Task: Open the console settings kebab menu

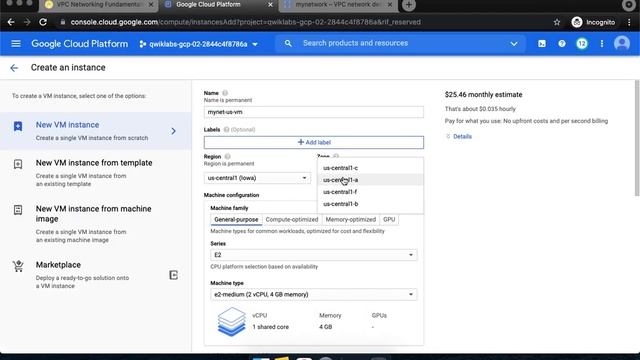Action: coord(602,44)
